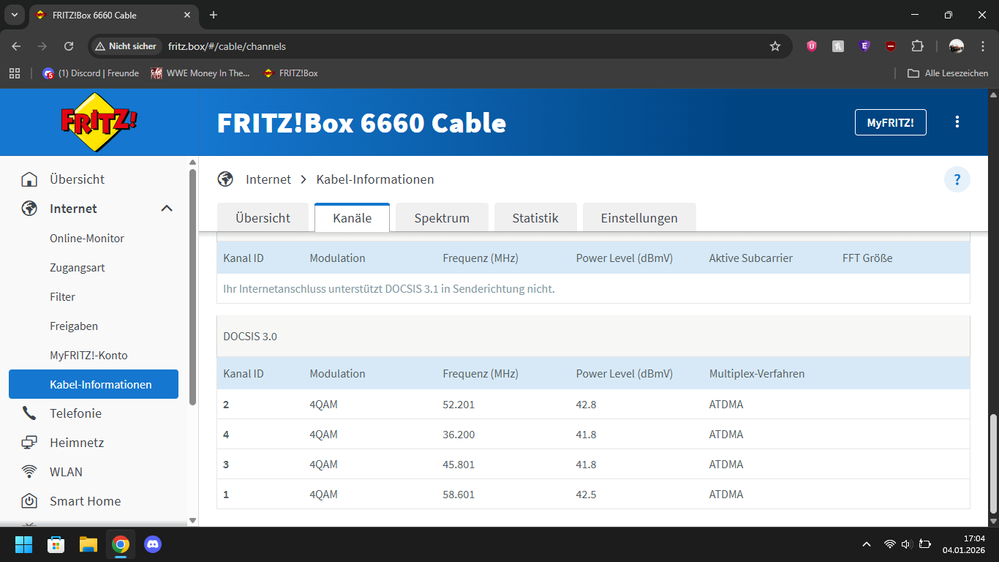Select Kabel-Informationen in sidebar

94,384
